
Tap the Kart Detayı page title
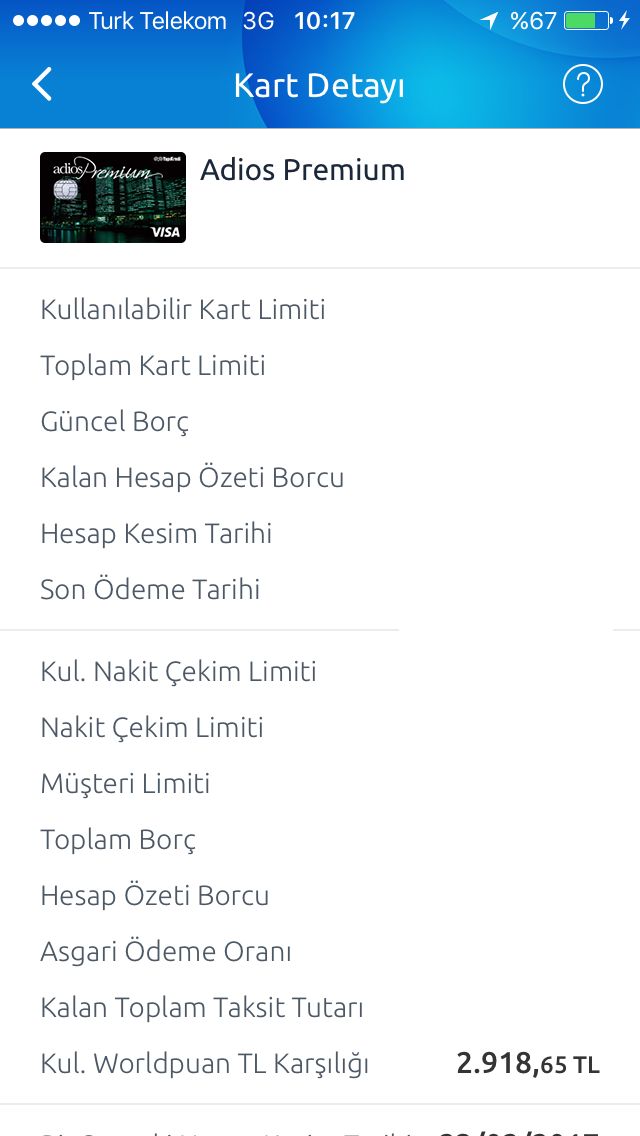319,86
